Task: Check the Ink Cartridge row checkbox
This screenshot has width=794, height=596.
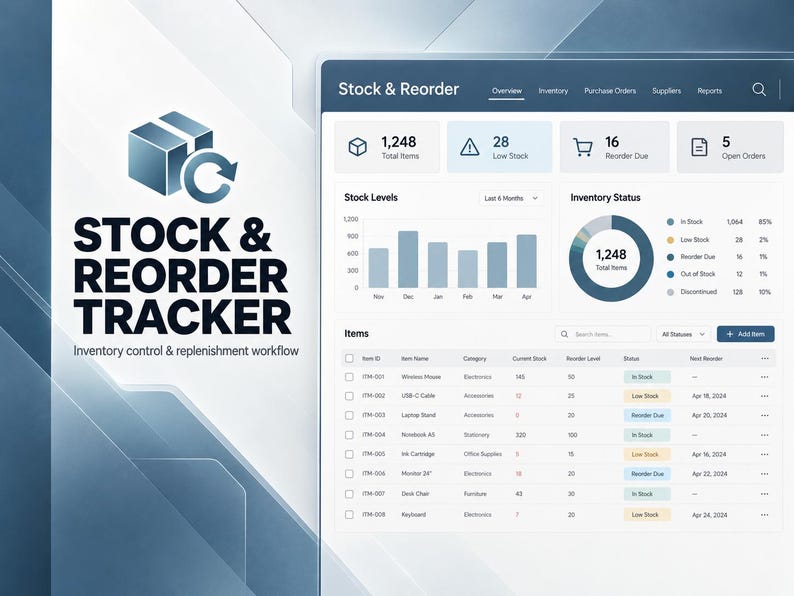Action: 349,454
